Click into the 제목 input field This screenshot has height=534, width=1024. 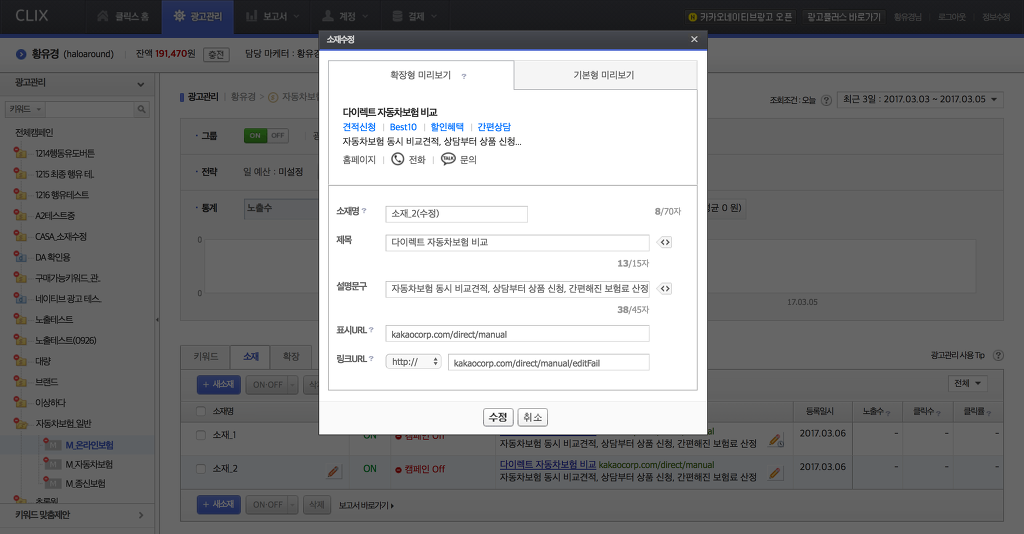click(518, 242)
